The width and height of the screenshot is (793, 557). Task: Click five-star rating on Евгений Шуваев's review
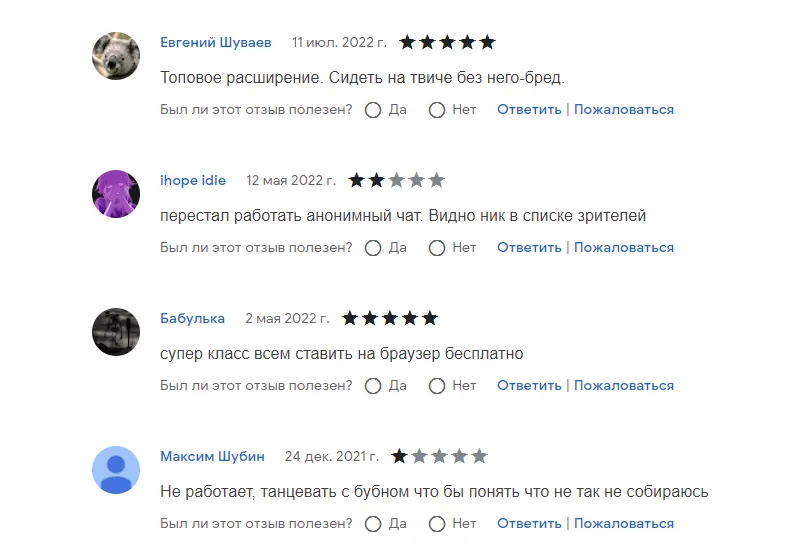click(447, 42)
